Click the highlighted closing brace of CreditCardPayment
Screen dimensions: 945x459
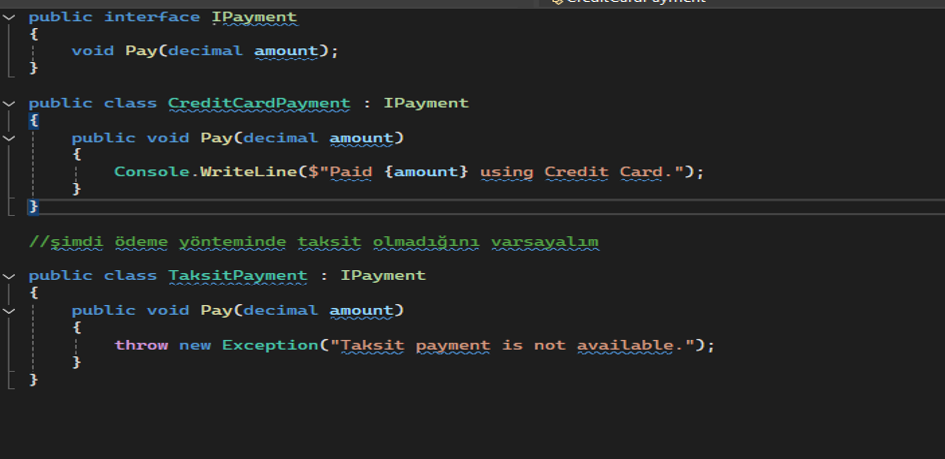pyautogui.click(x=34, y=207)
